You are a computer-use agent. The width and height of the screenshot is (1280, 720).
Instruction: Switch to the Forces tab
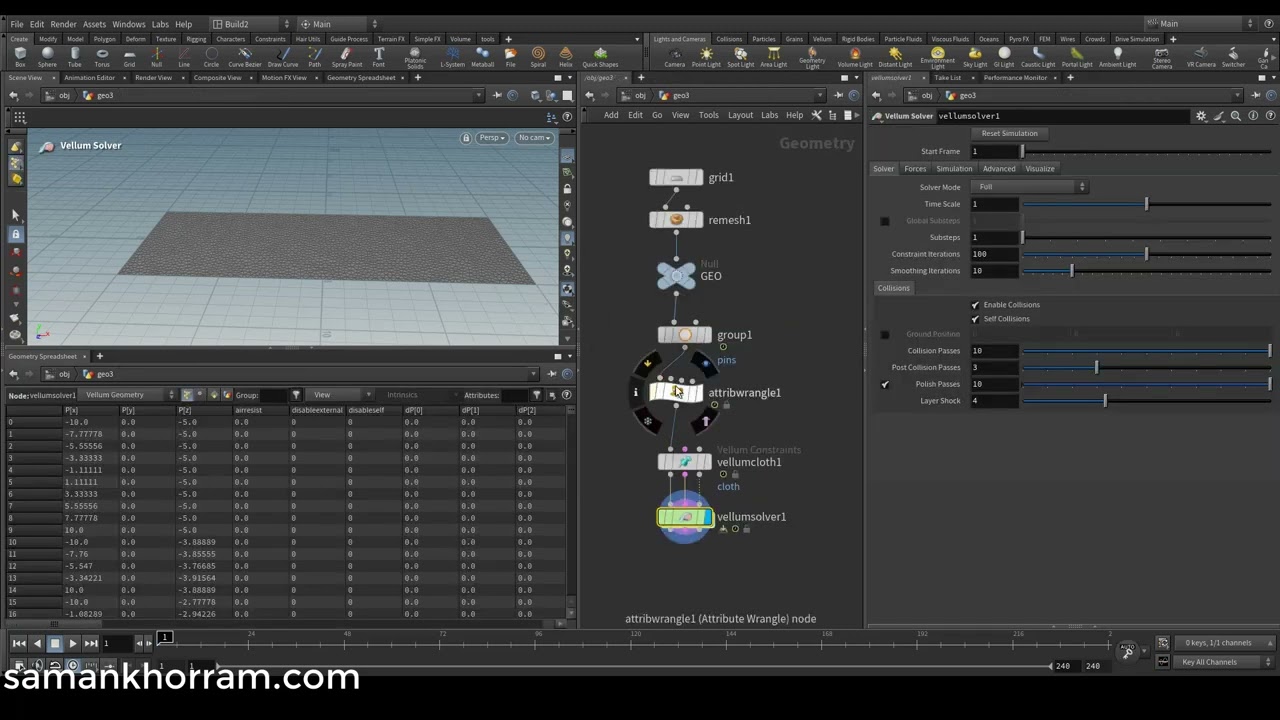tap(915, 169)
